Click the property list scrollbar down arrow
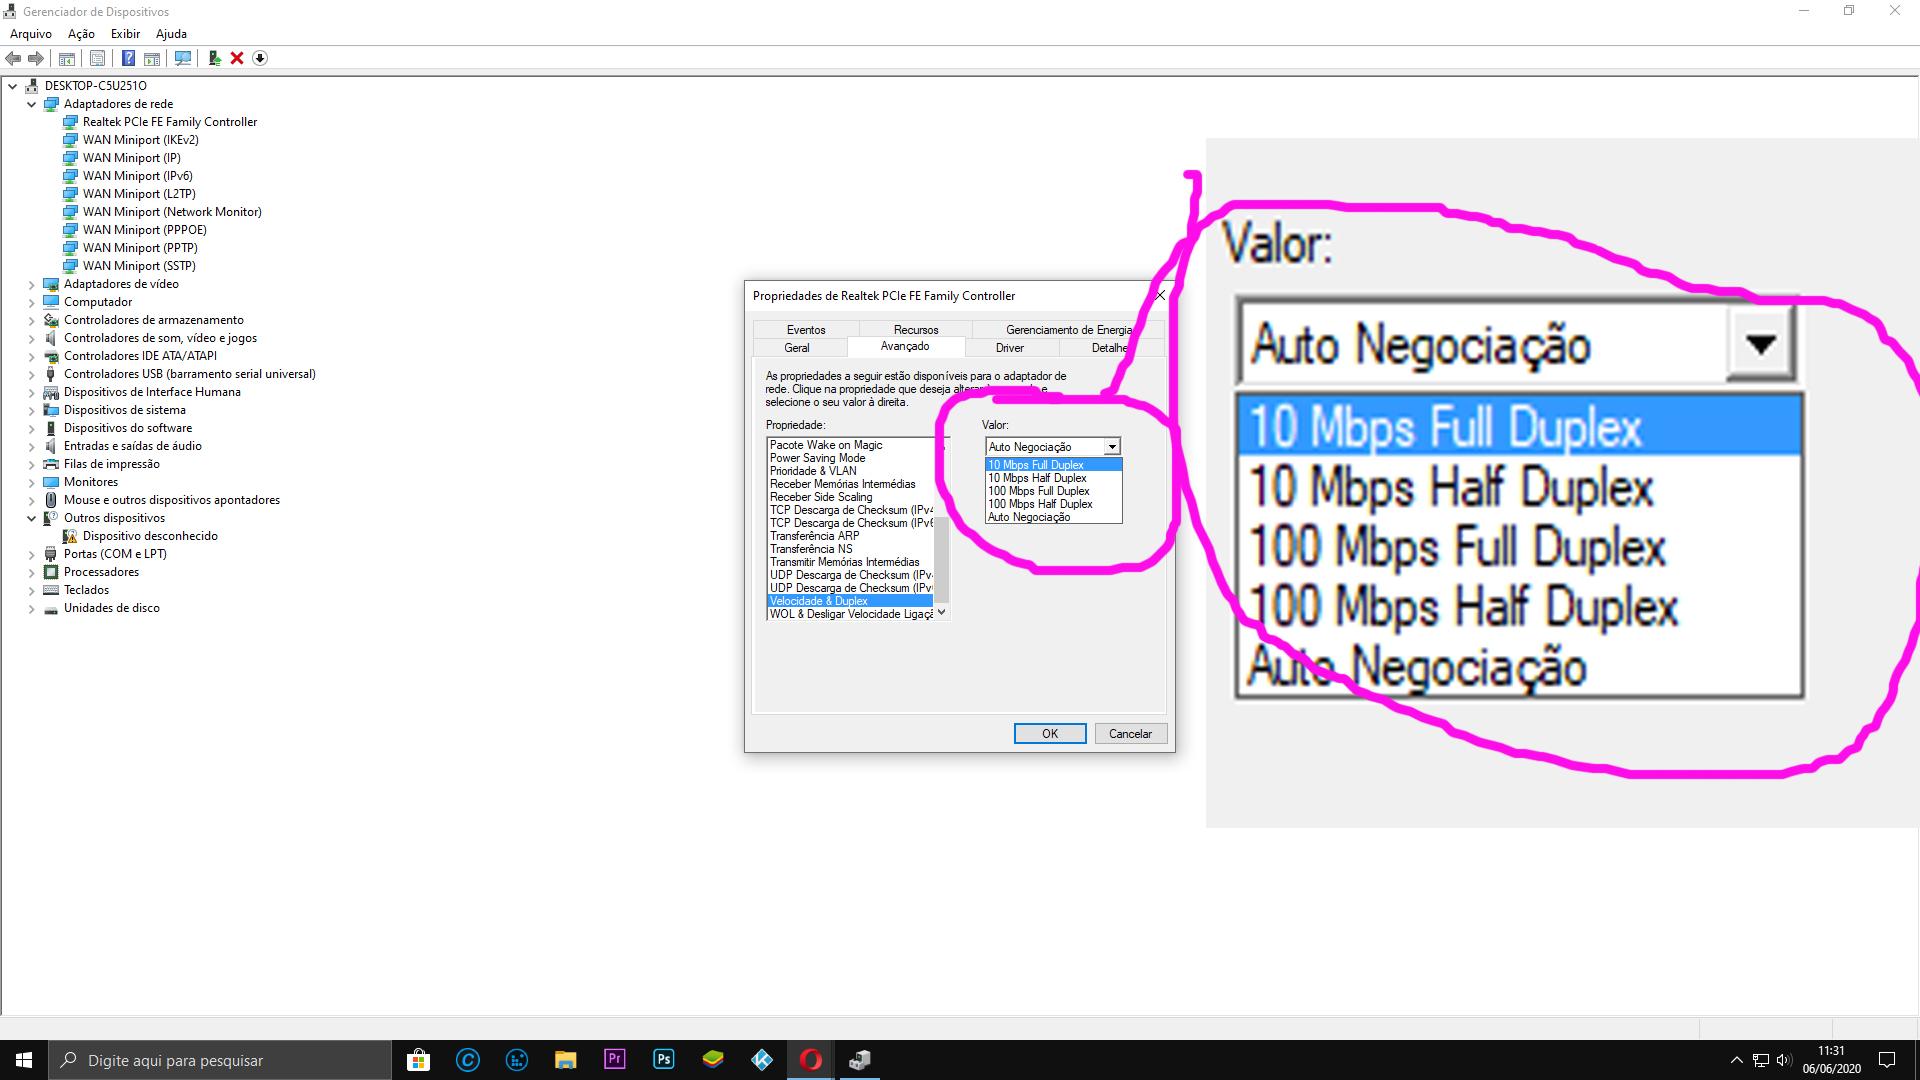 pos(941,612)
